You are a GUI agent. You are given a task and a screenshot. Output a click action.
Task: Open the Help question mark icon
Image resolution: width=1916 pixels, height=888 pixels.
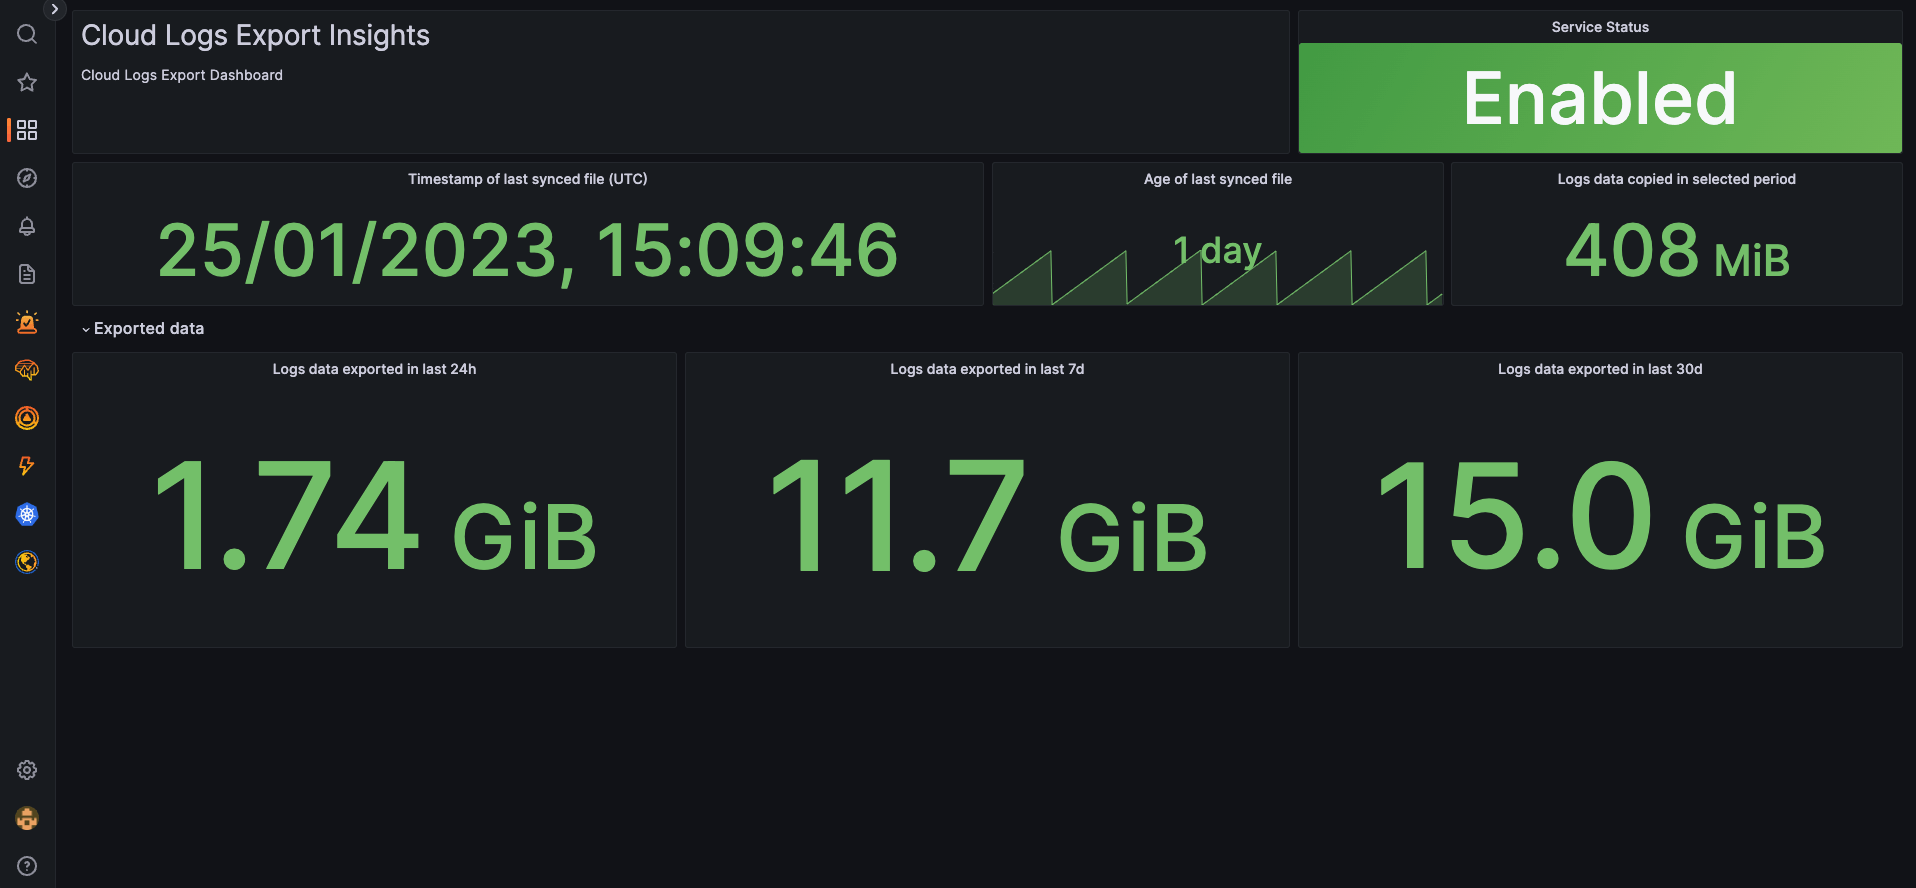click(27, 866)
